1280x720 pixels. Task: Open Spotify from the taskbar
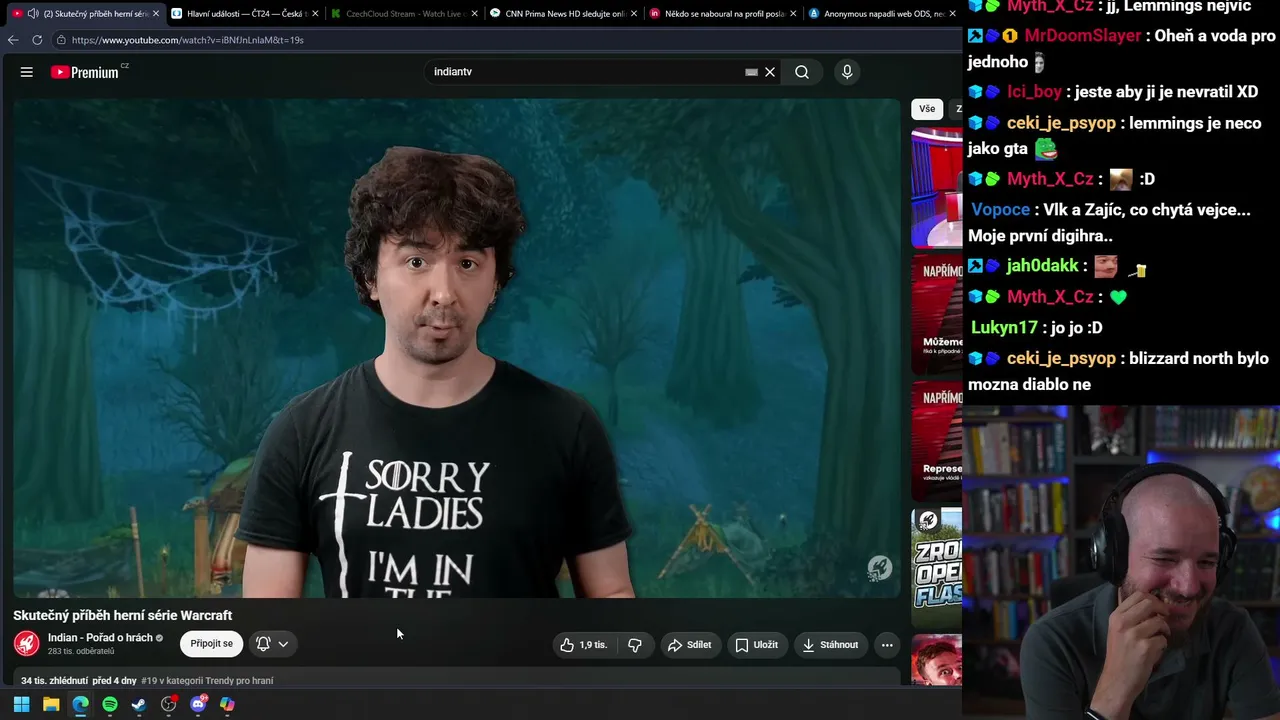click(110, 704)
